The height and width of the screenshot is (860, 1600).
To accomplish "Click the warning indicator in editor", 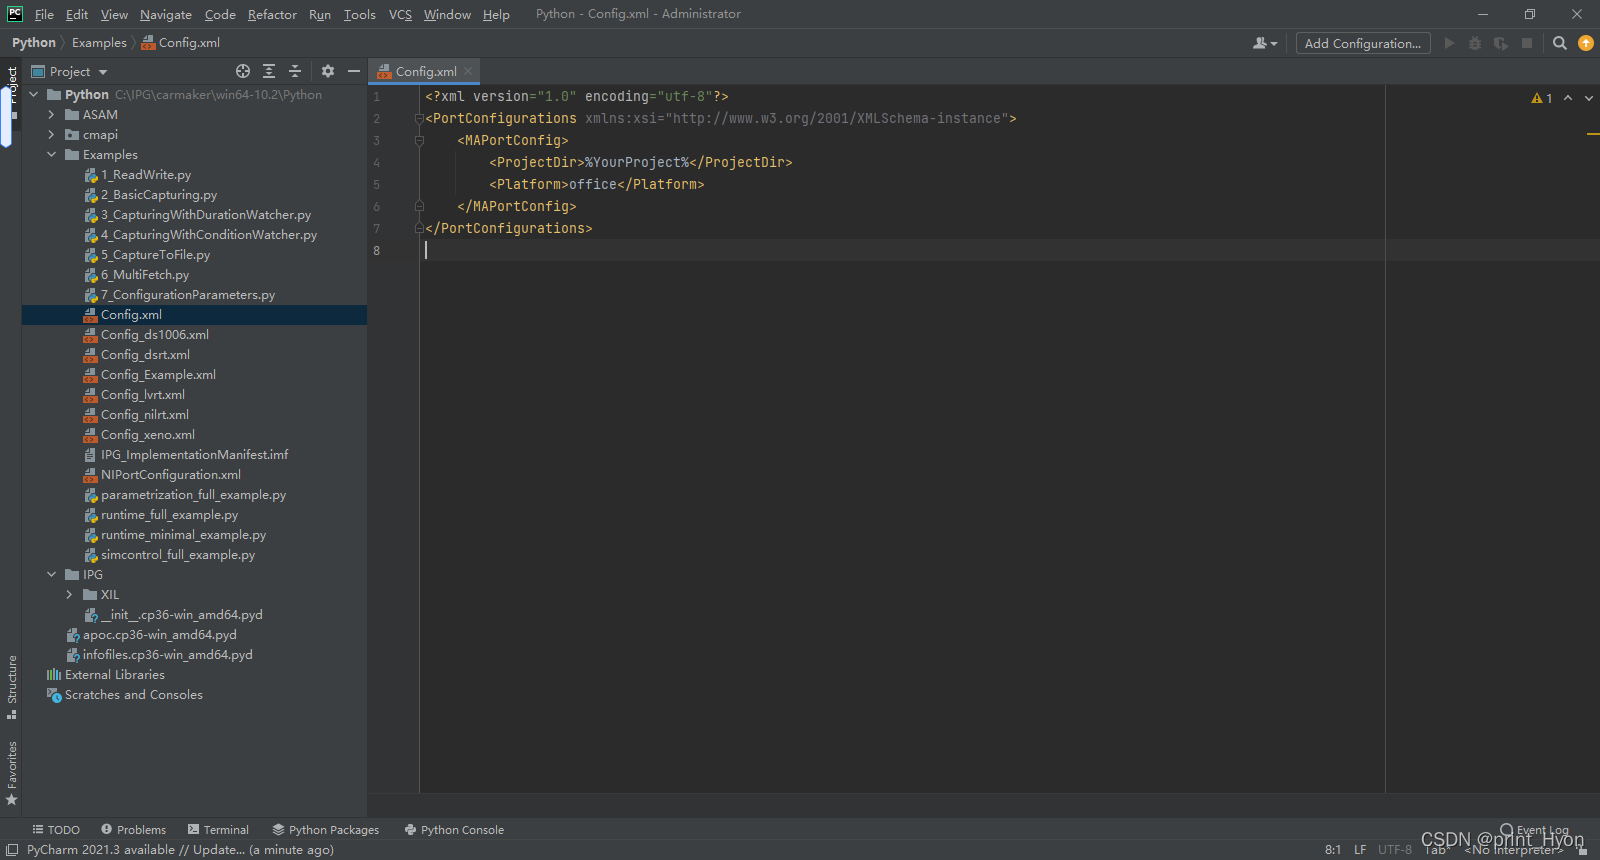I will [x=1542, y=98].
